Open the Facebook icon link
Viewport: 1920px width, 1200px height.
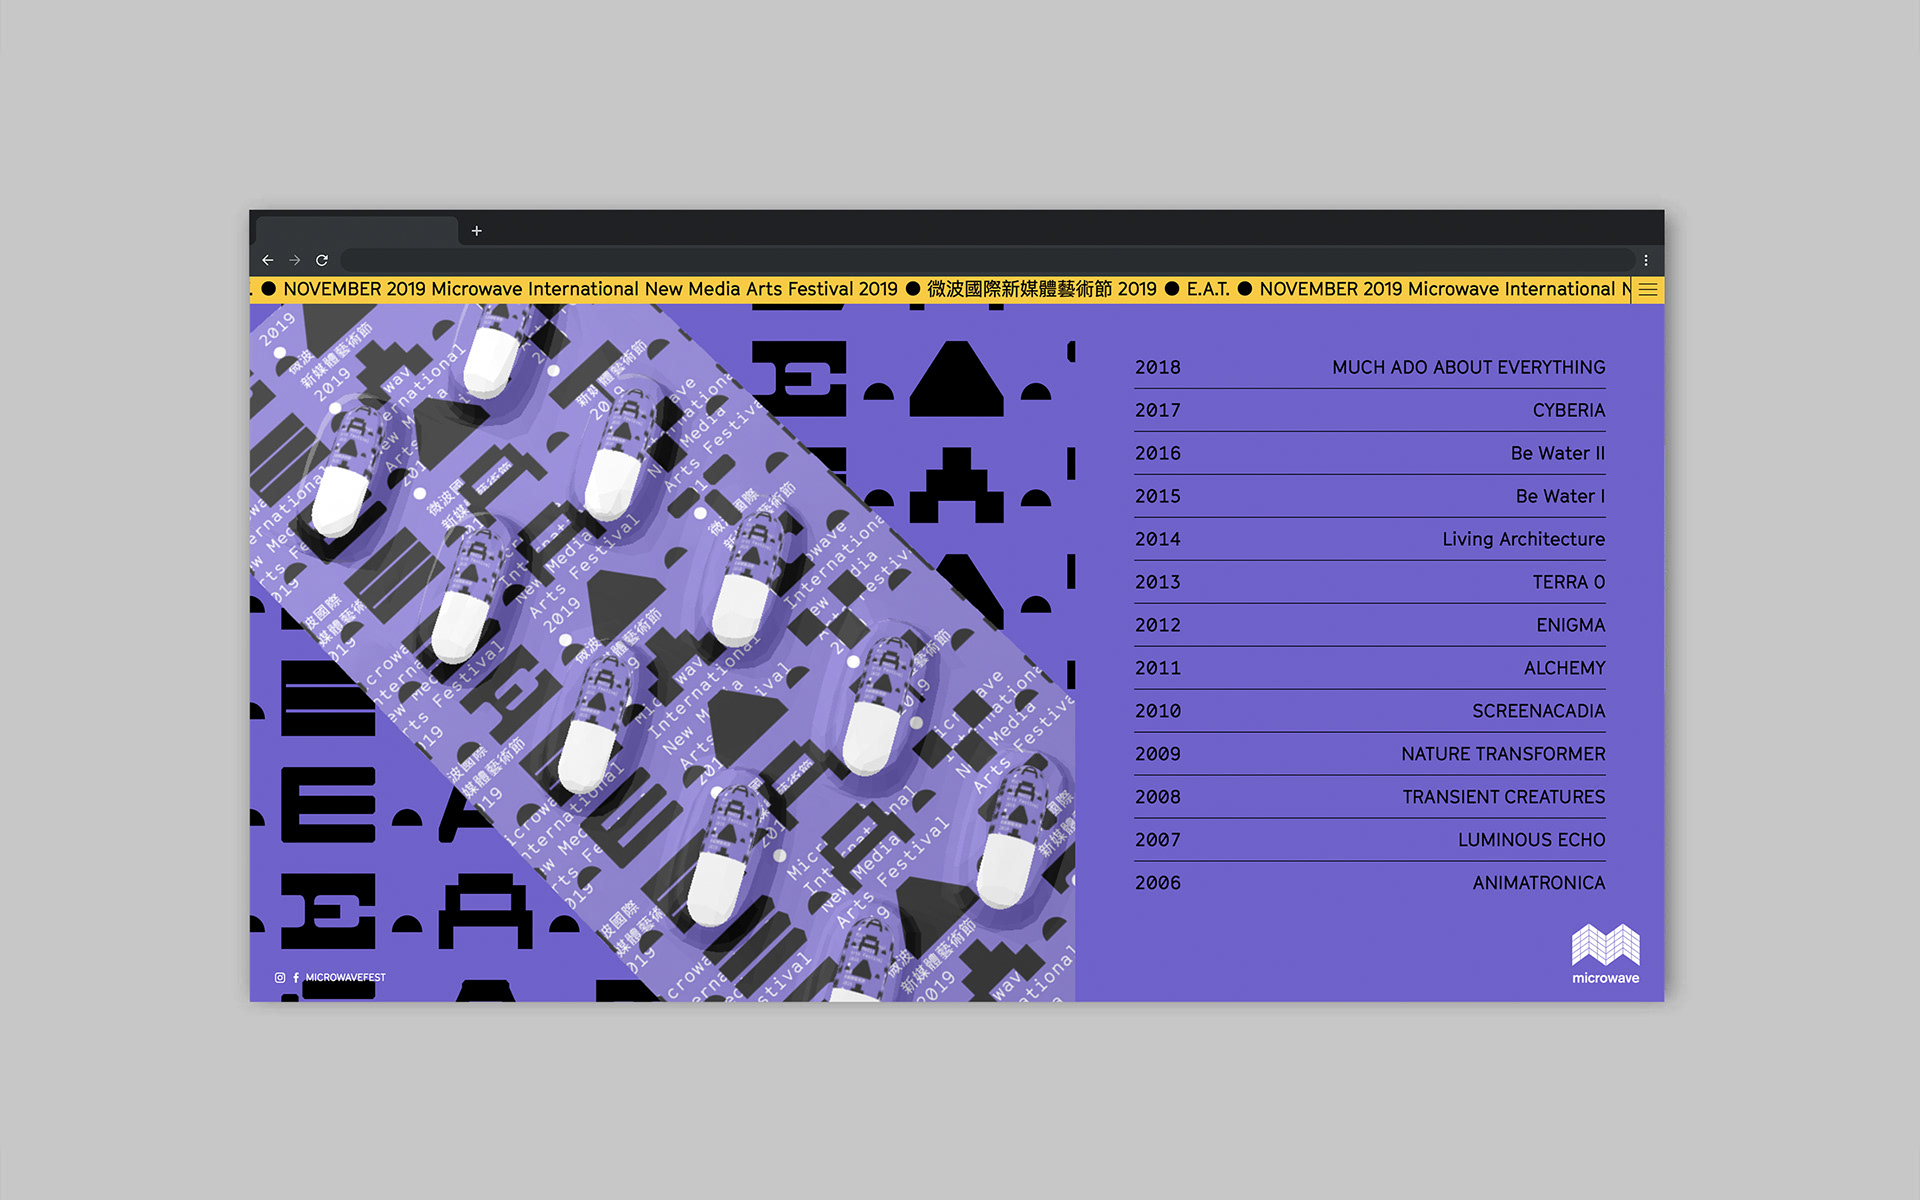[296, 978]
